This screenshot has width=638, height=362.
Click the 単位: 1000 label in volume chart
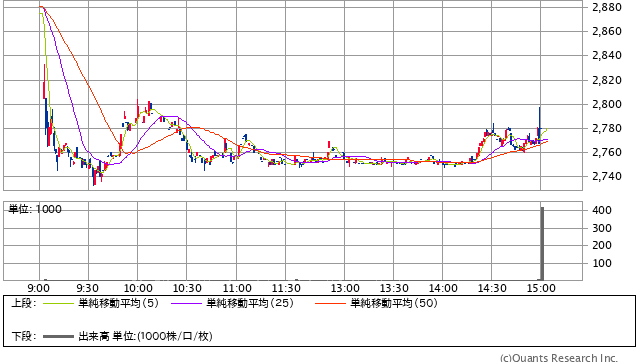[x=35, y=209]
